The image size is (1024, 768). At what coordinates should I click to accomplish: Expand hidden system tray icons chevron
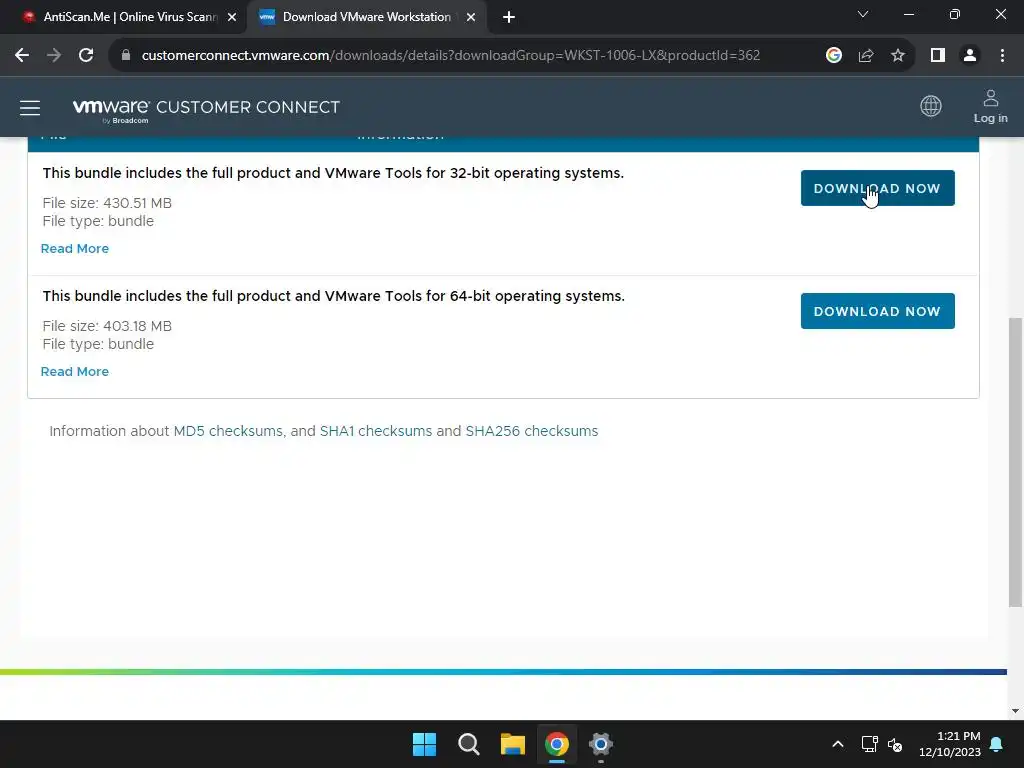point(838,744)
